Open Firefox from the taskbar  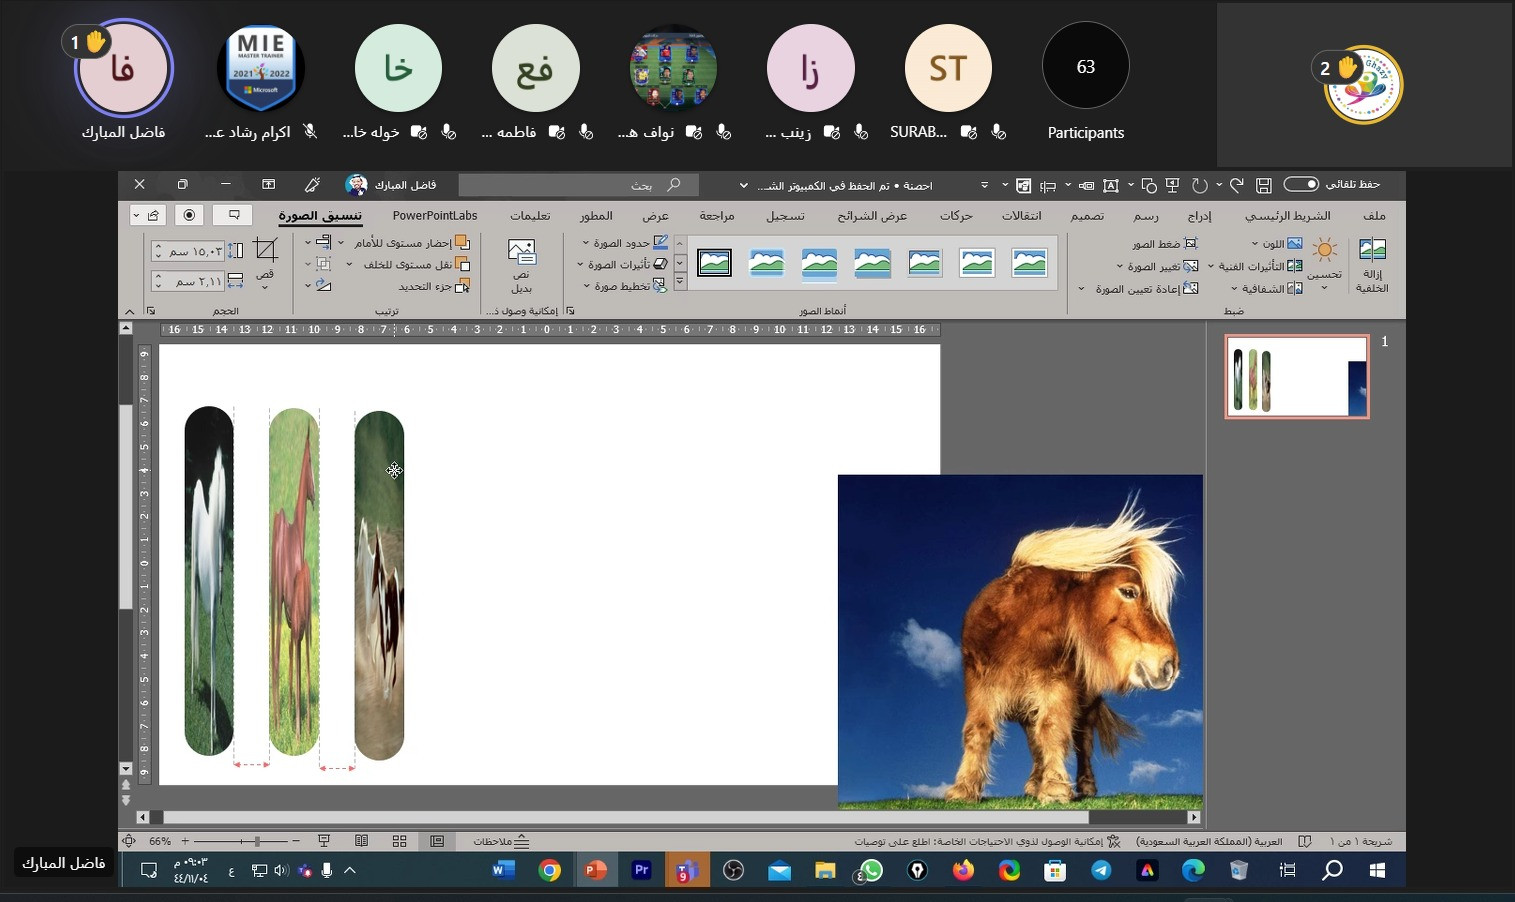963,870
